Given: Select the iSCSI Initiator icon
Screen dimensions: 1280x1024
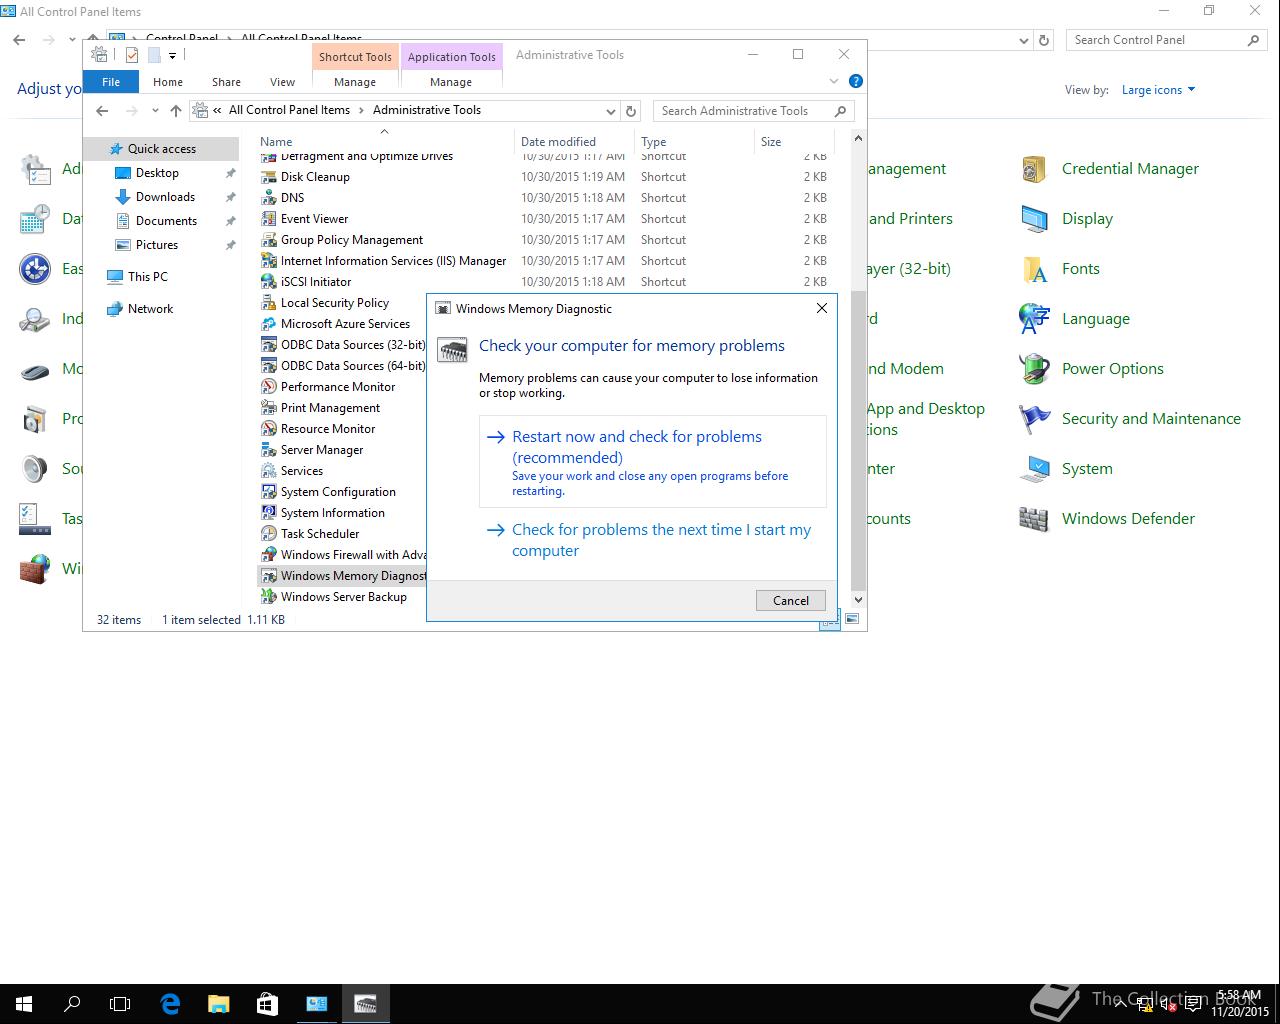Looking at the screenshot, I should click(x=268, y=282).
